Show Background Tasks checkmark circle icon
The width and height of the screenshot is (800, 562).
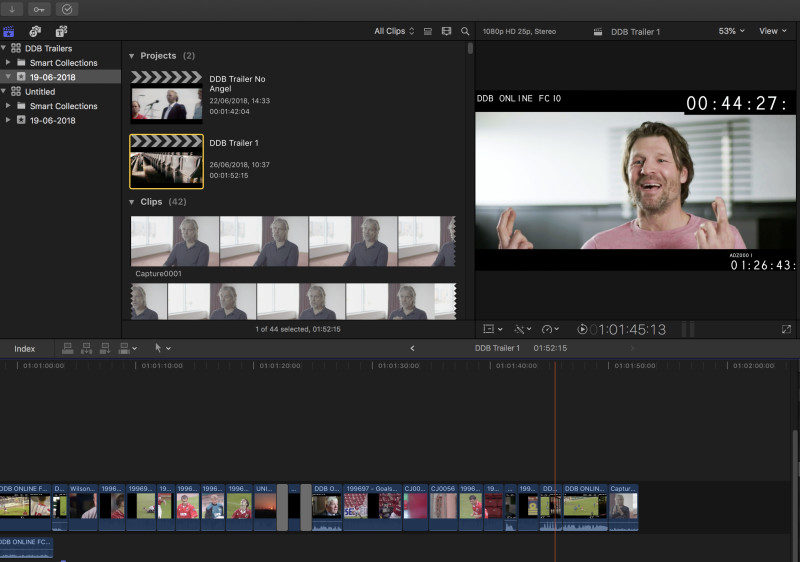(67, 9)
